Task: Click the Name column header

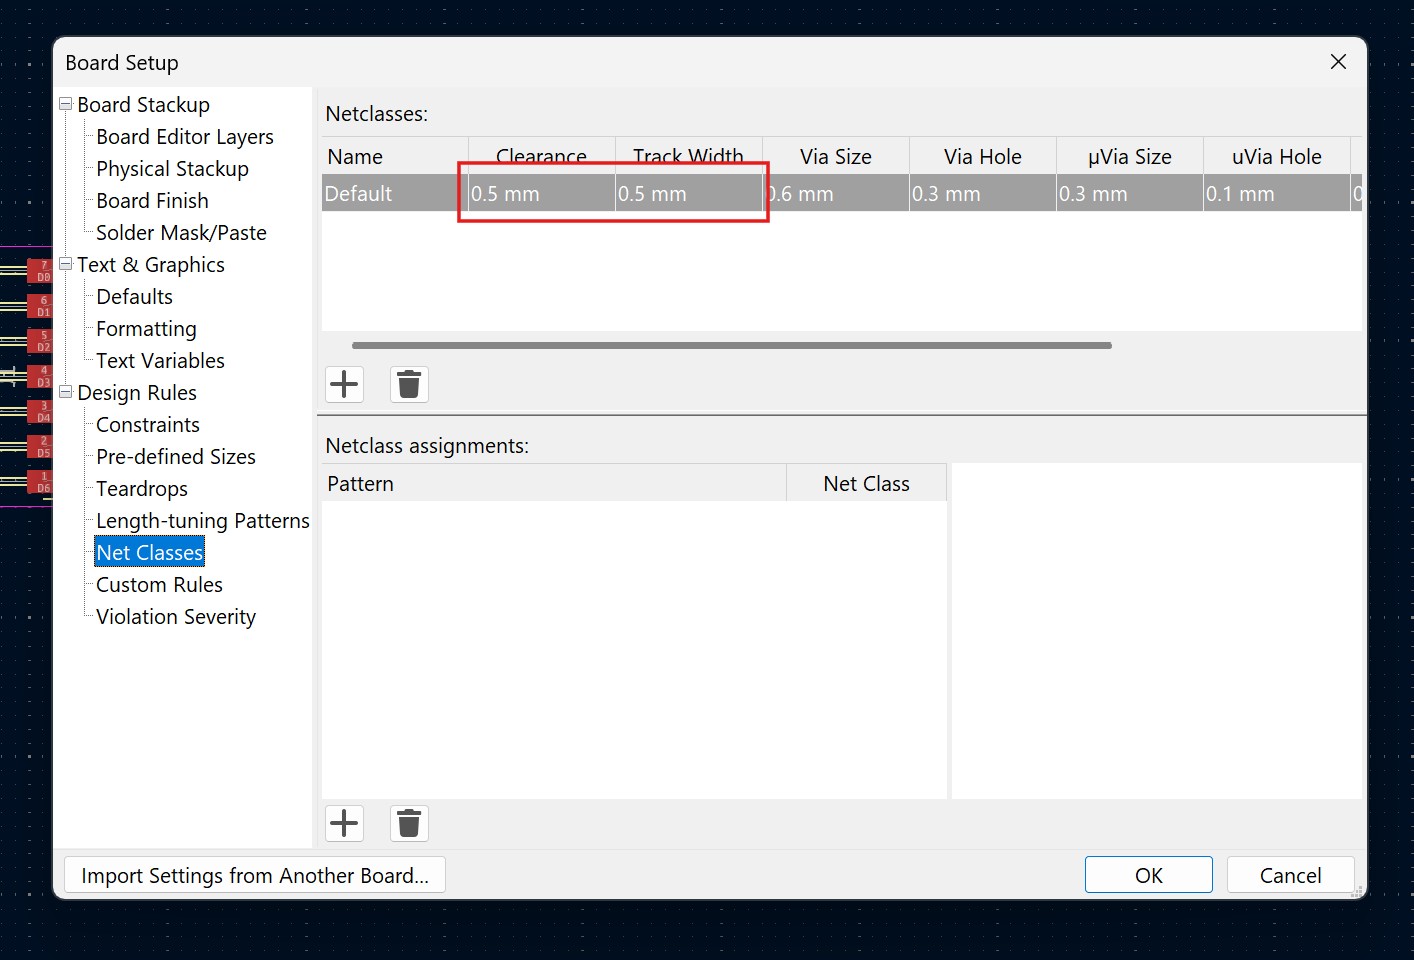Action: pos(395,156)
